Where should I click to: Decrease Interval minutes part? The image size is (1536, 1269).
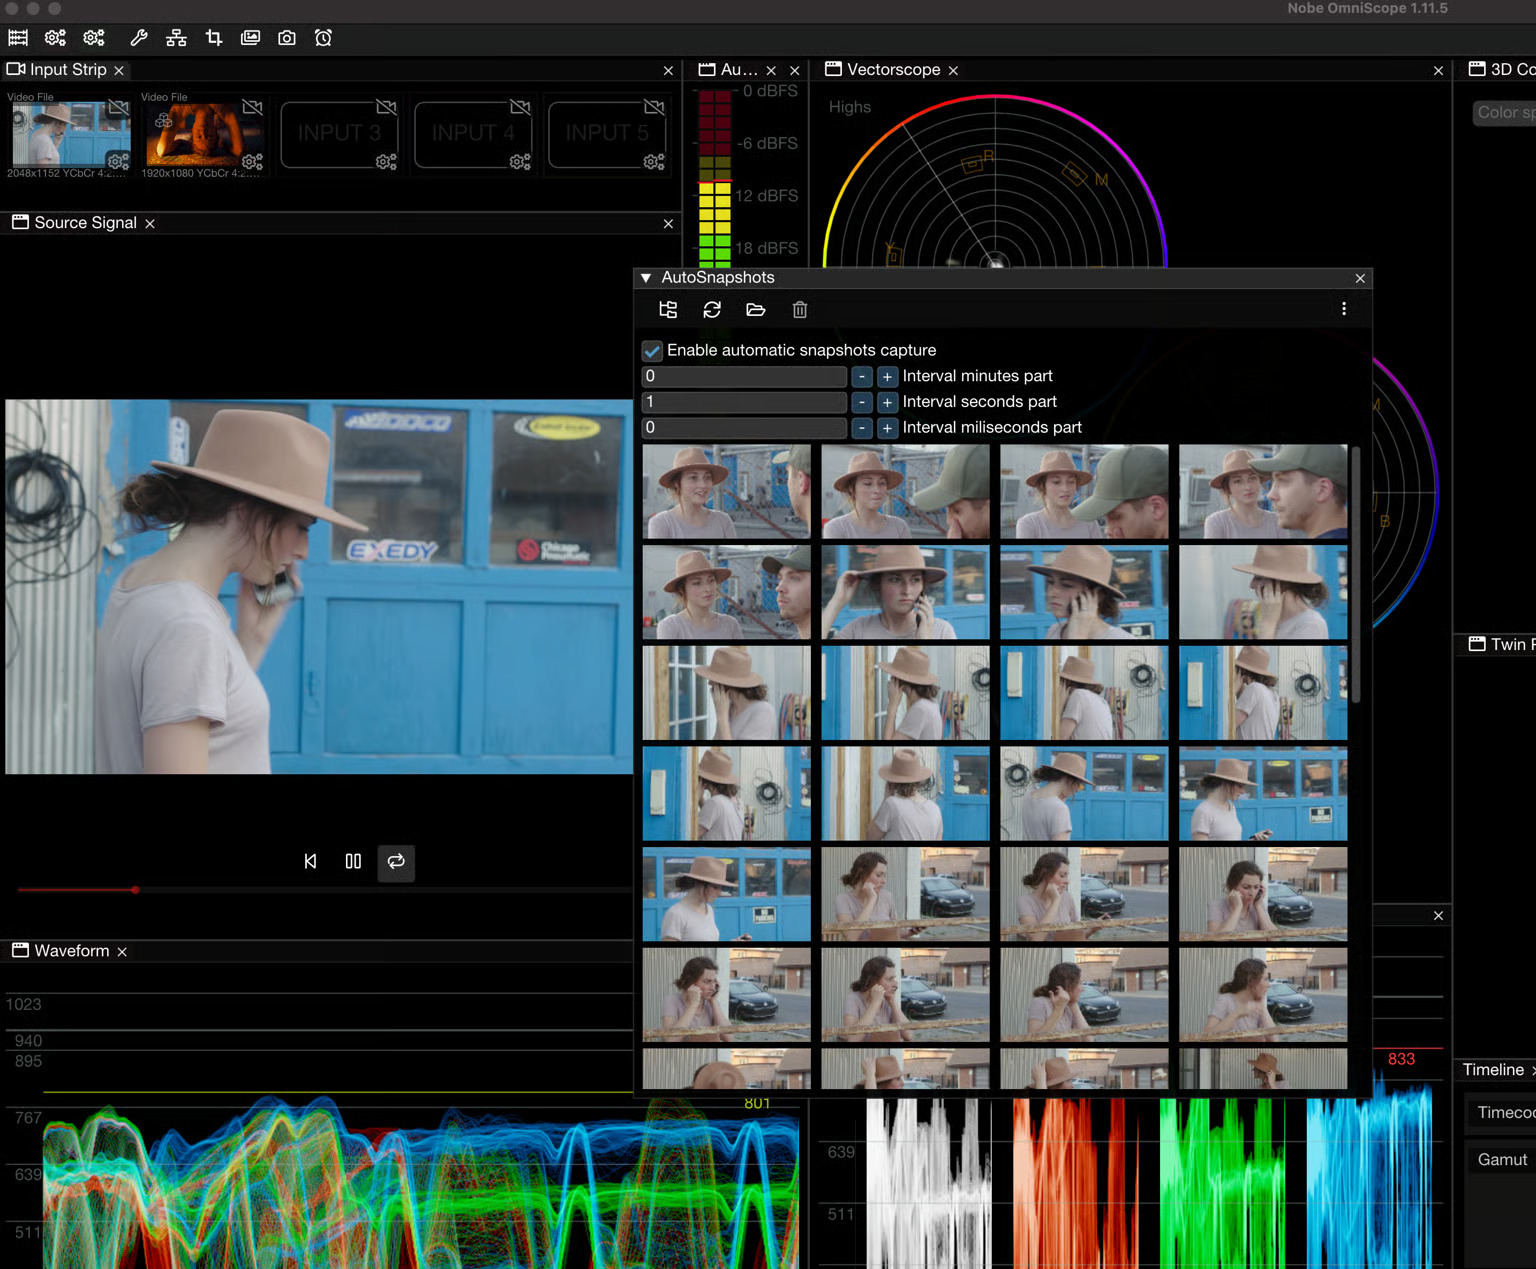pyautogui.click(x=862, y=377)
